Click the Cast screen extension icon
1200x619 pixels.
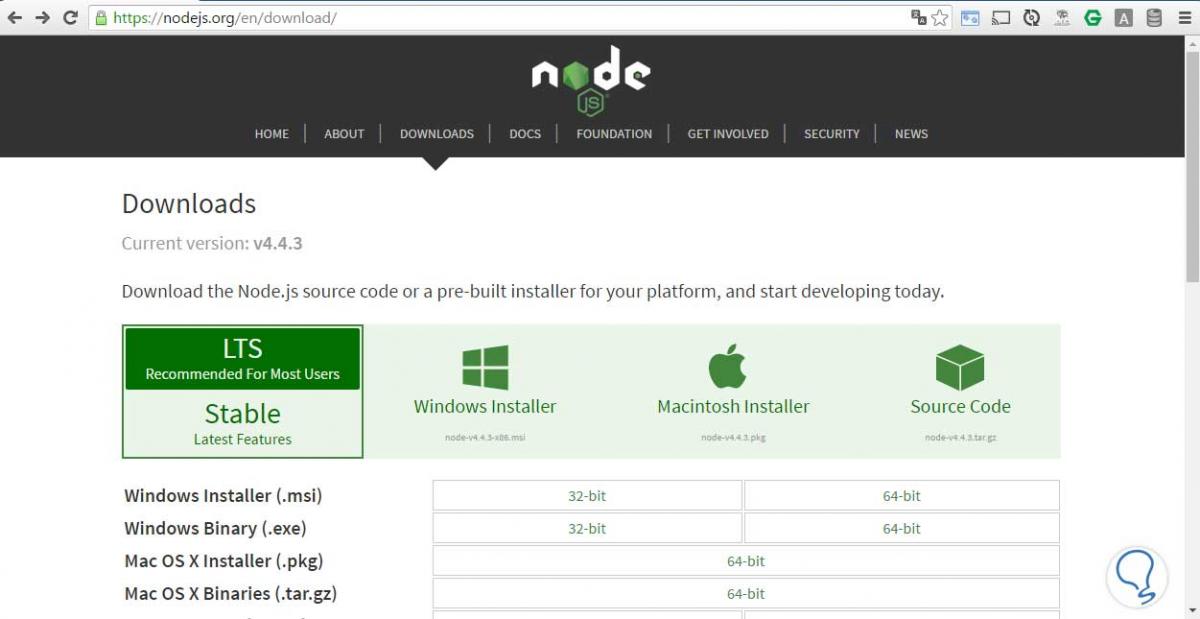click(1002, 17)
